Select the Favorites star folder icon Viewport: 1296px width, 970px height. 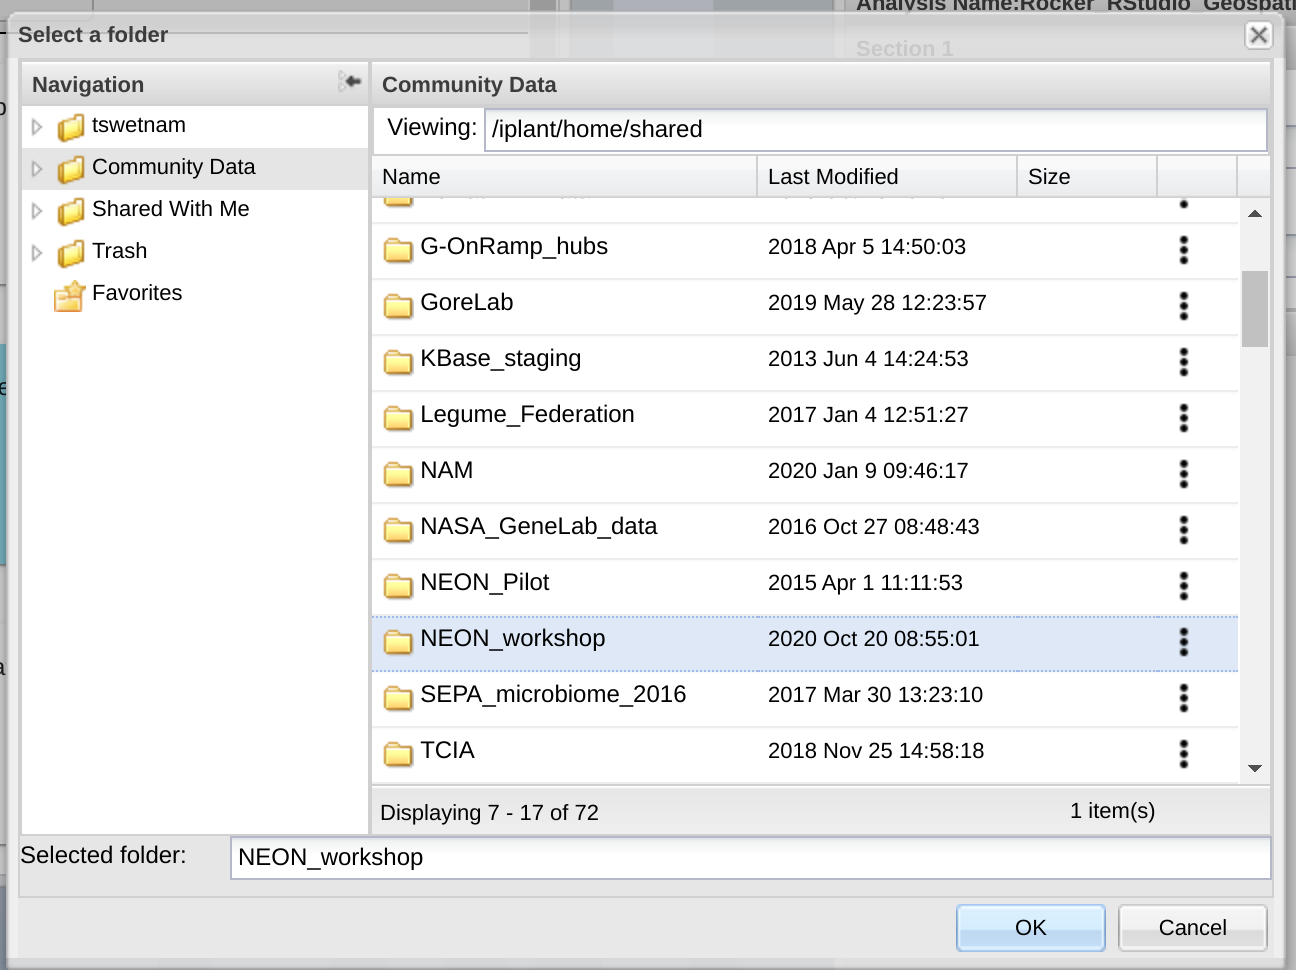pyautogui.click(x=69, y=295)
